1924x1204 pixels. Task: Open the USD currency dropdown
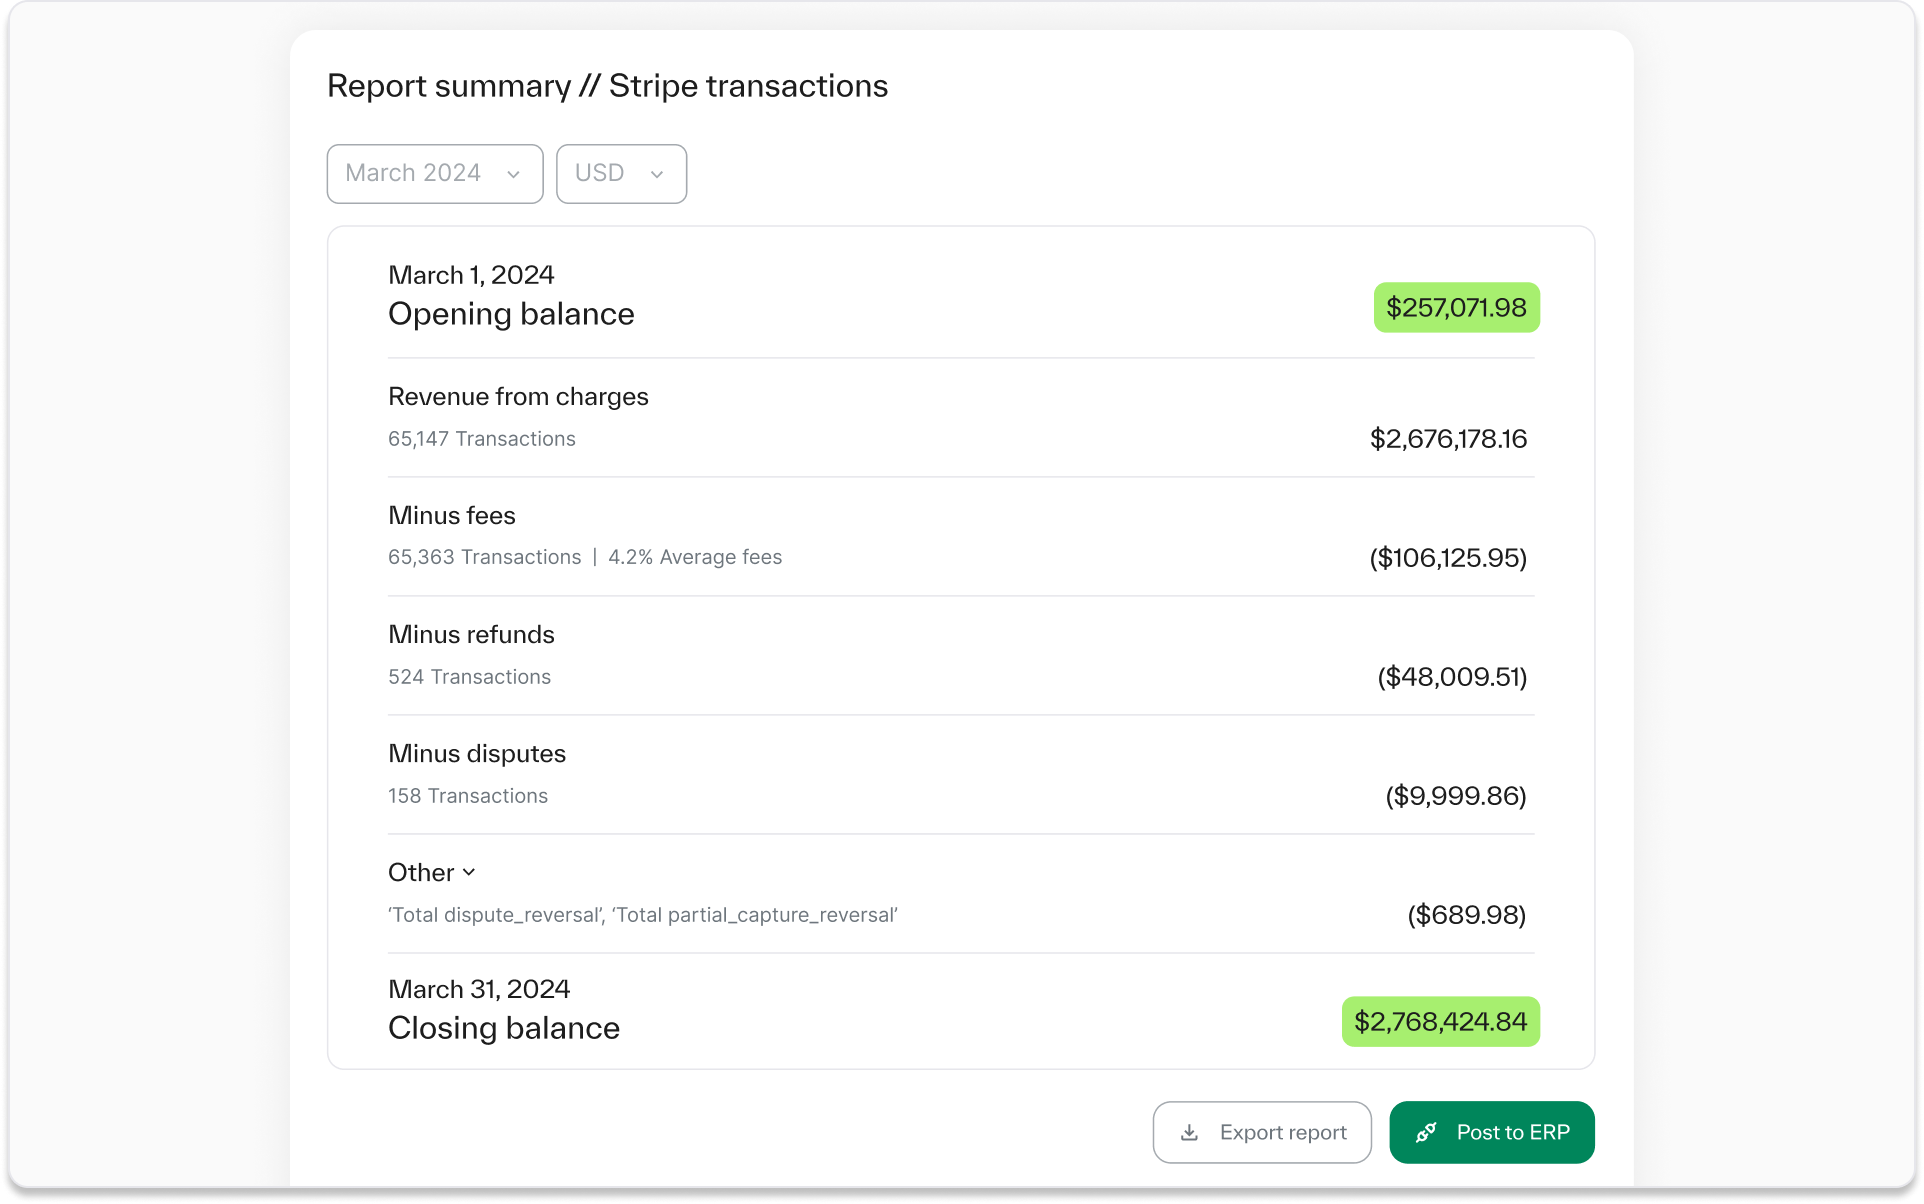click(621, 174)
